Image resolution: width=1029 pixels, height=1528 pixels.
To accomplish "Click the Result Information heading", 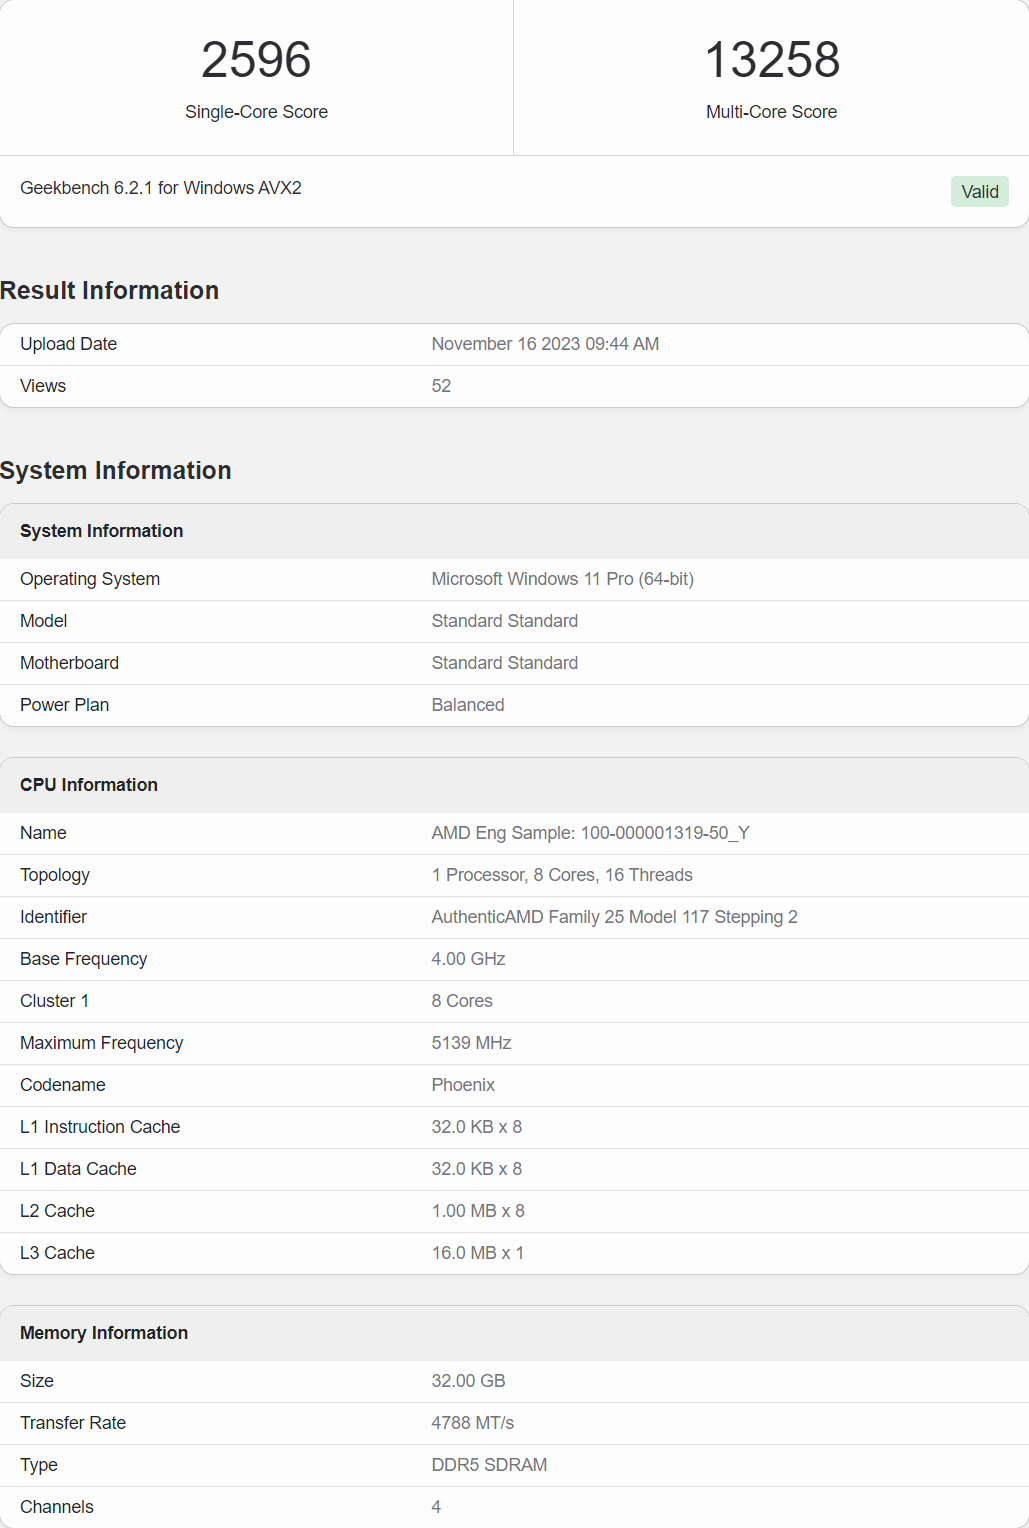I will coord(110,291).
